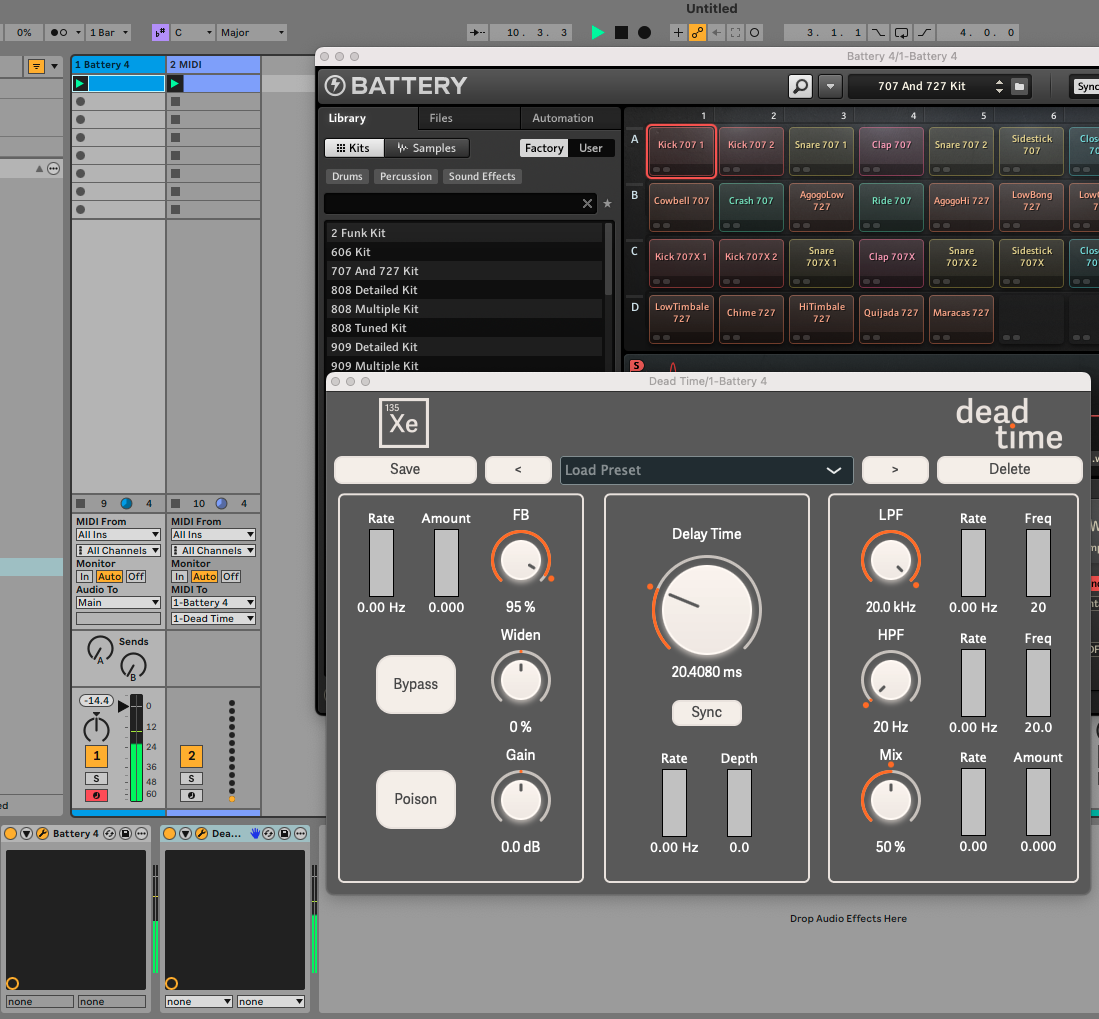Toggle the Follow arrow button in transport
The image size is (1099, 1019).
[477, 32]
